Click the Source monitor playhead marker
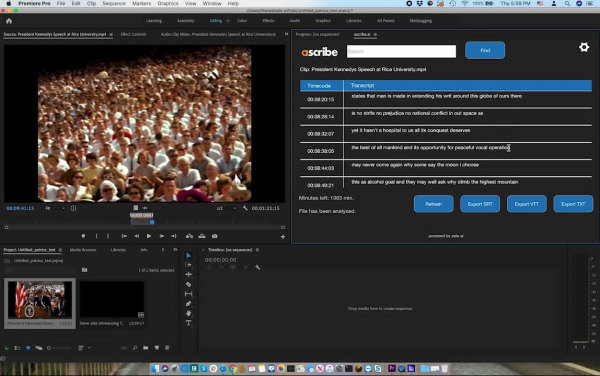The width and height of the screenshot is (600, 376). pos(152,222)
